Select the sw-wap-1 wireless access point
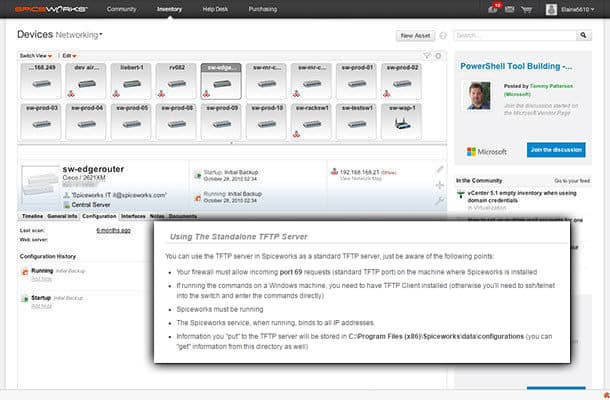The image size is (610, 400). (x=401, y=121)
